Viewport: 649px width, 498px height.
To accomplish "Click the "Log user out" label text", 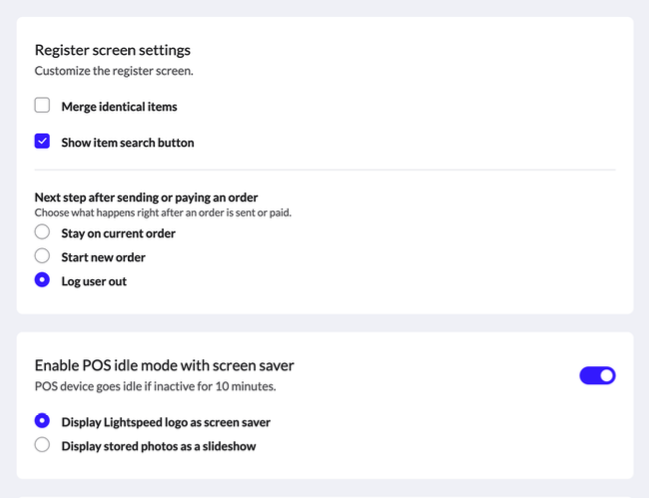I will [x=94, y=281].
